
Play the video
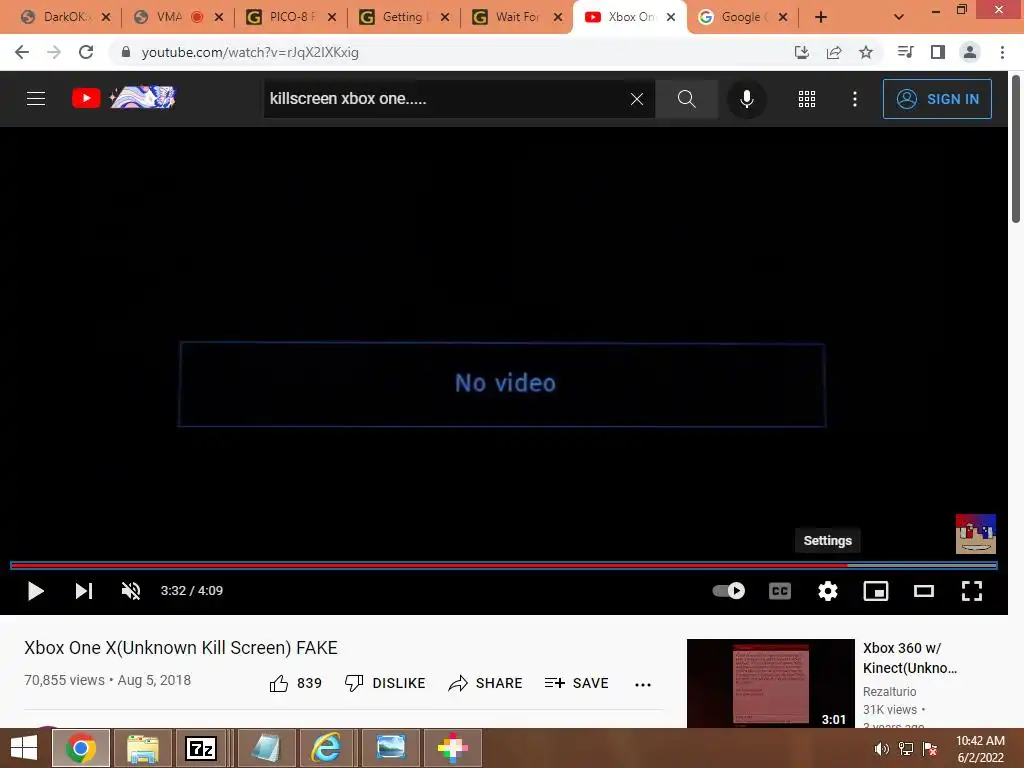(35, 591)
